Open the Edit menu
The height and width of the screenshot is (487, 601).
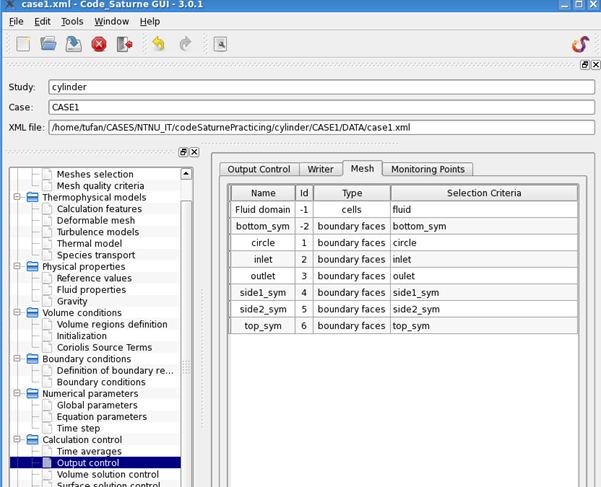tap(42, 21)
